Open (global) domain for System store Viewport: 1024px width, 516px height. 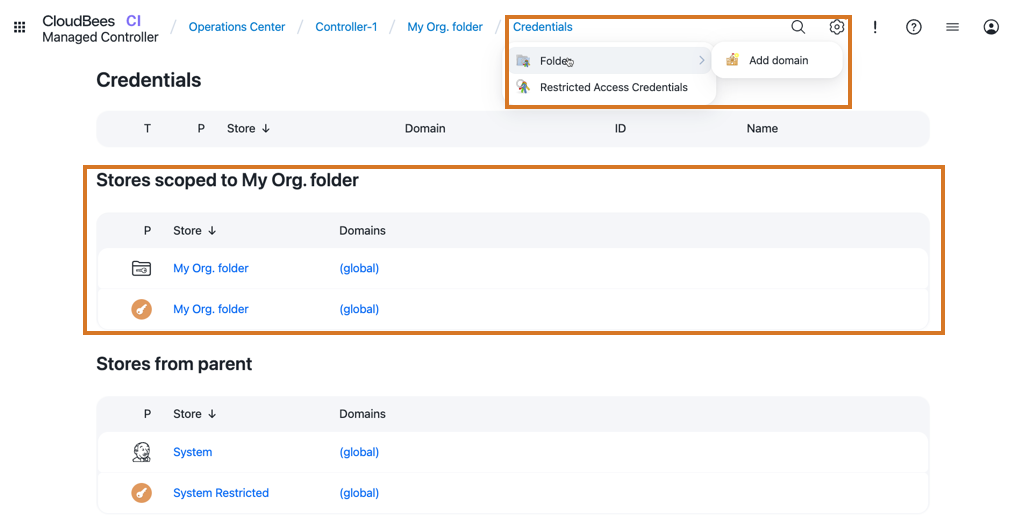pos(359,452)
